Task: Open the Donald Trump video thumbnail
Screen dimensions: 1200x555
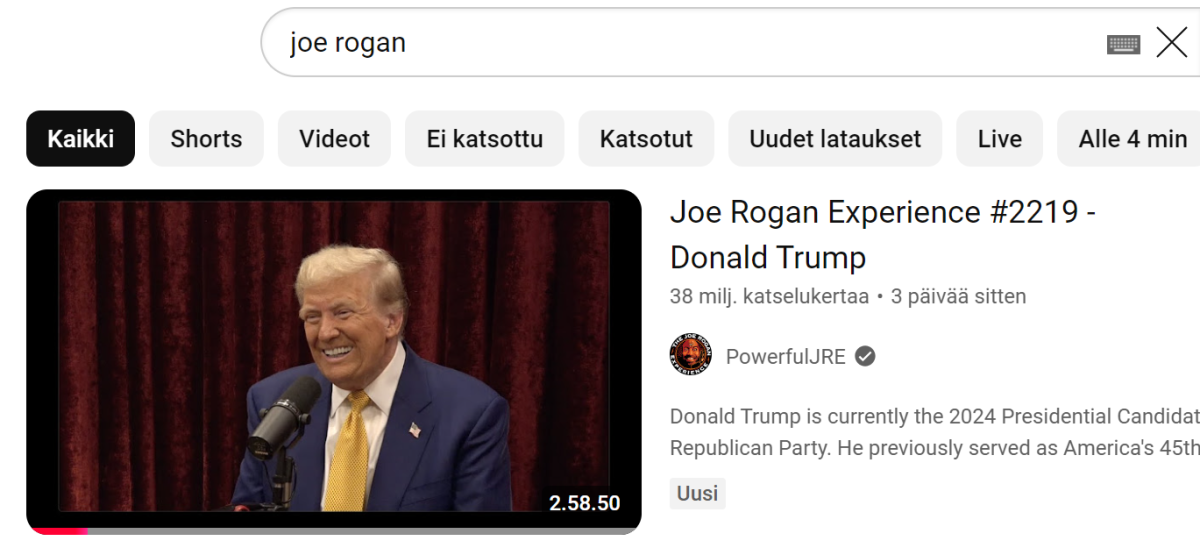Action: coord(333,361)
